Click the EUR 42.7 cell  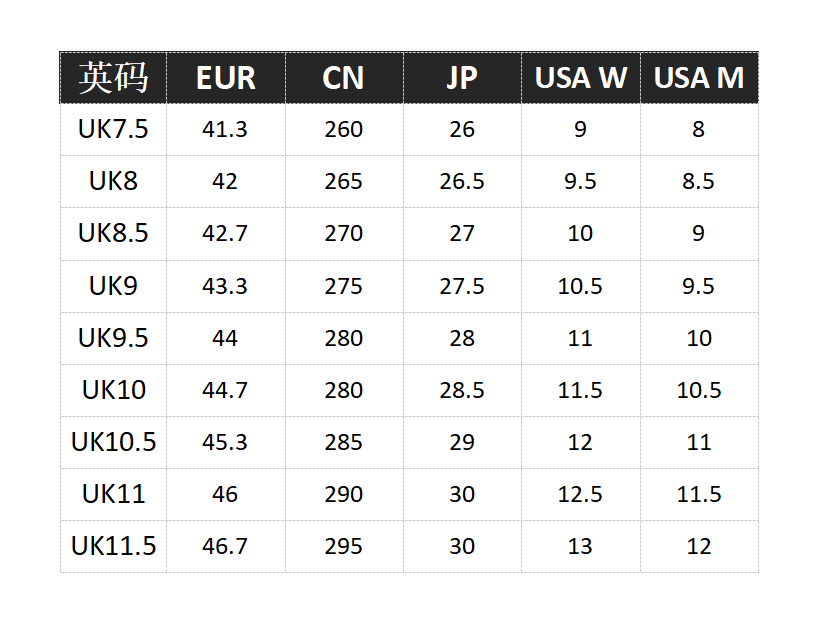click(226, 233)
